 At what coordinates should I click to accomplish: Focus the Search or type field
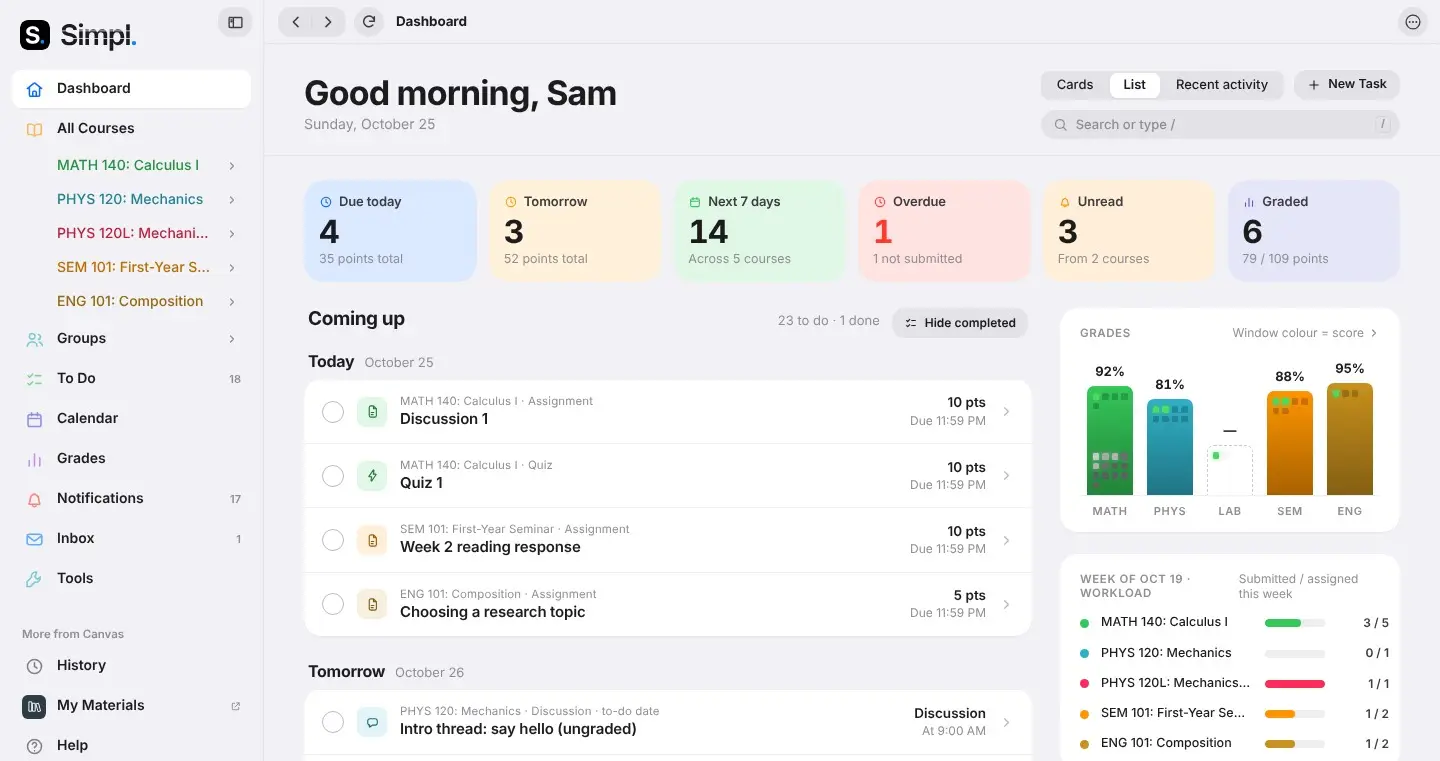pos(1220,125)
